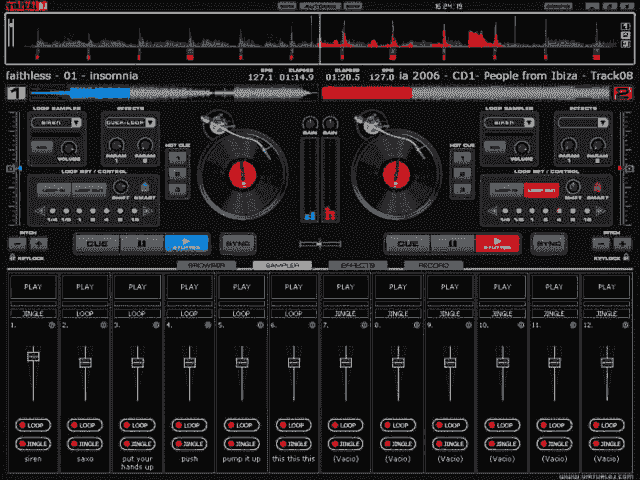Click the blue play button on left deck

pyautogui.click(x=187, y=244)
